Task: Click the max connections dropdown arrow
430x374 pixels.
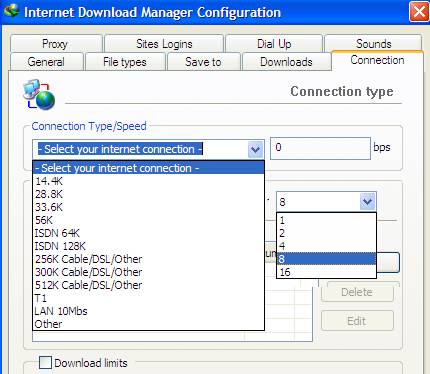Action: [367, 202]
